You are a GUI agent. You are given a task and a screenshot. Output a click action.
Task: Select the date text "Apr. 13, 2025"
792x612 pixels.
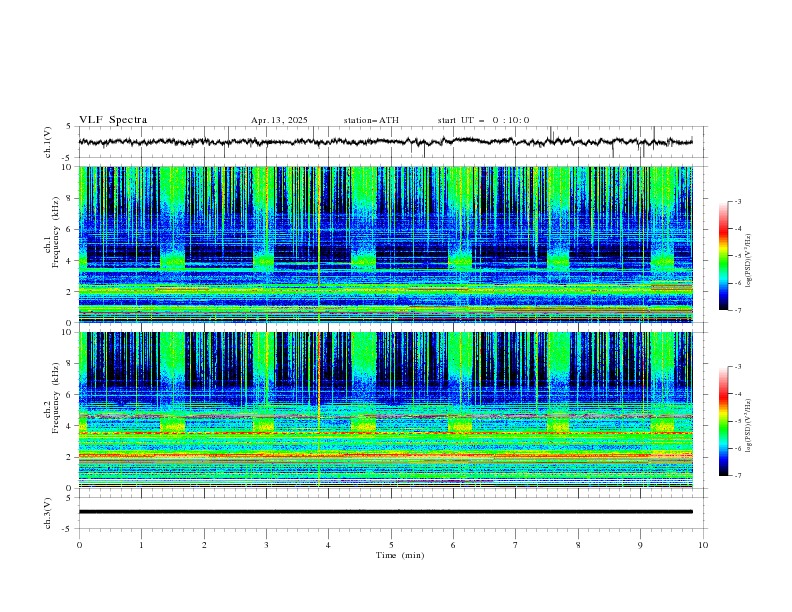[279, 120]
